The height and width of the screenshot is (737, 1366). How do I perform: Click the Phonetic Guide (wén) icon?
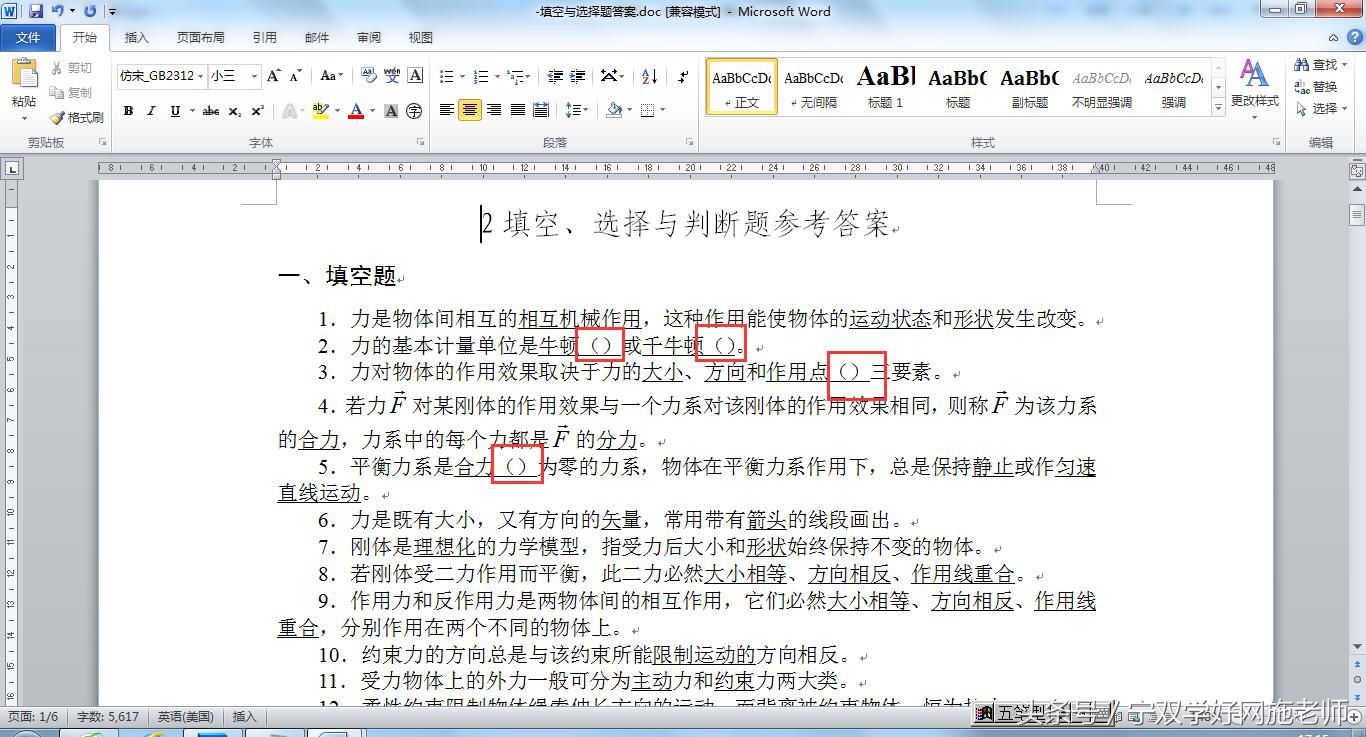click(x=392, y=76)
